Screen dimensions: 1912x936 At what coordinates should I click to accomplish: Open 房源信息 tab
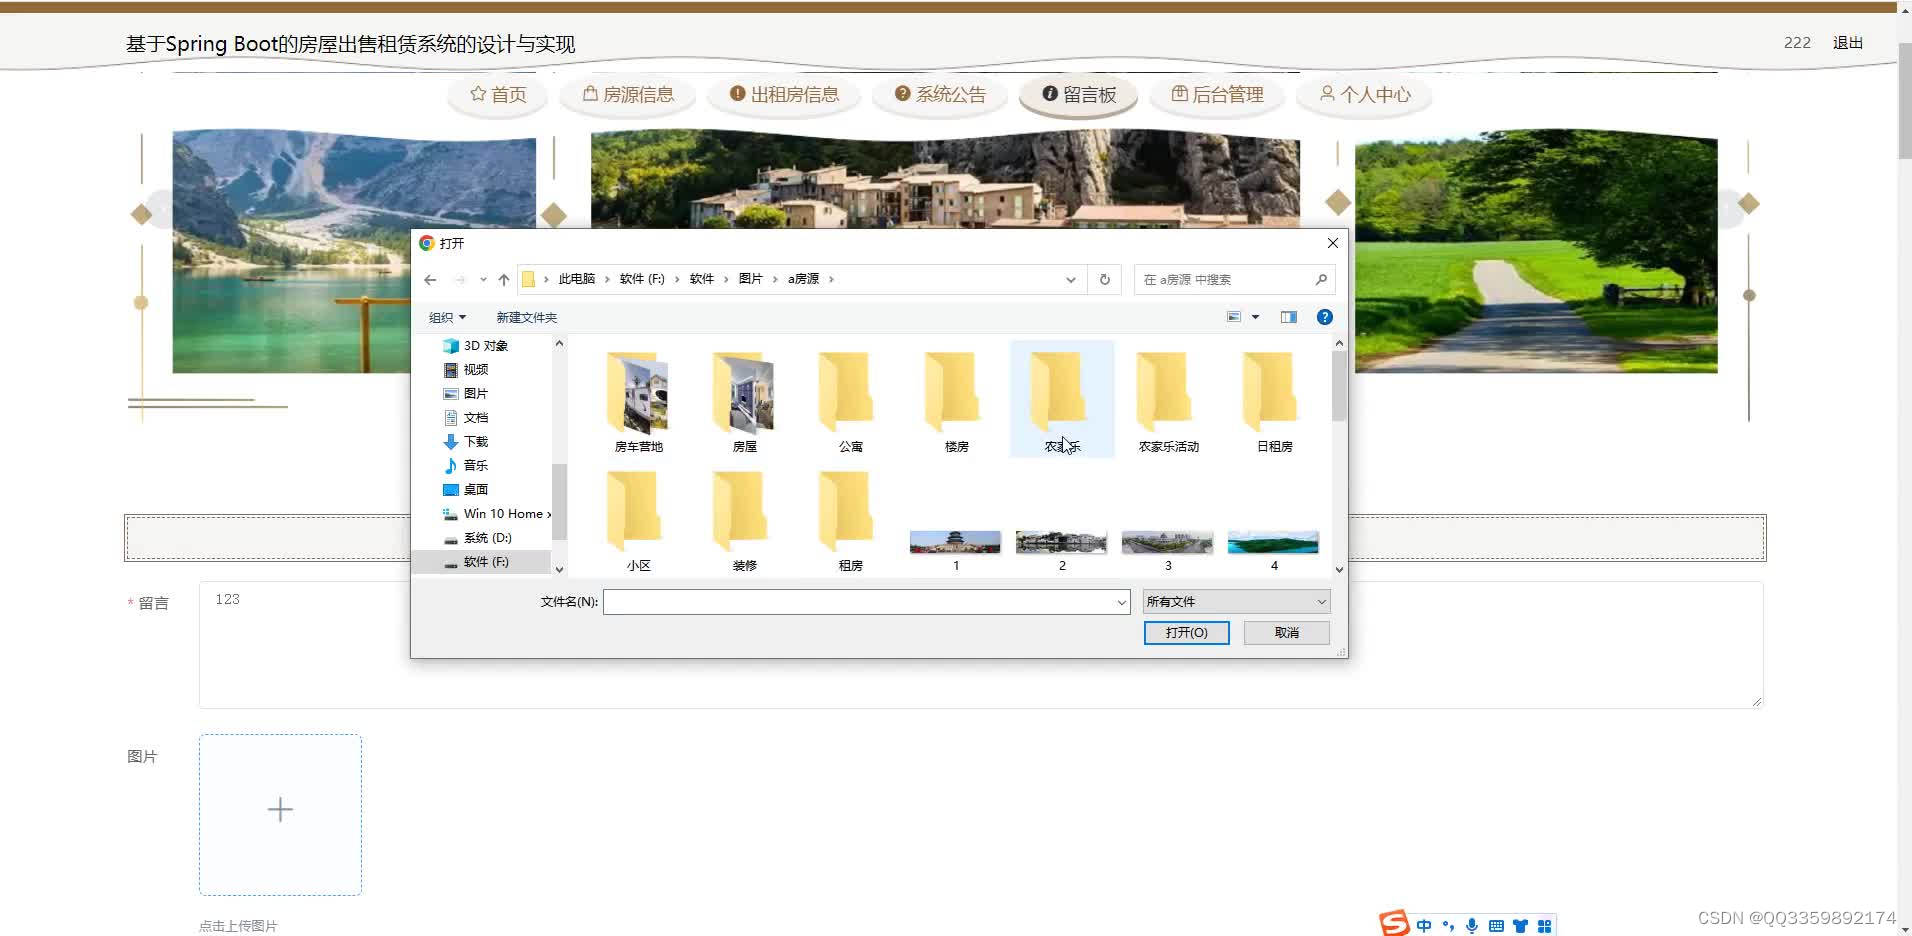pos(628,95)
